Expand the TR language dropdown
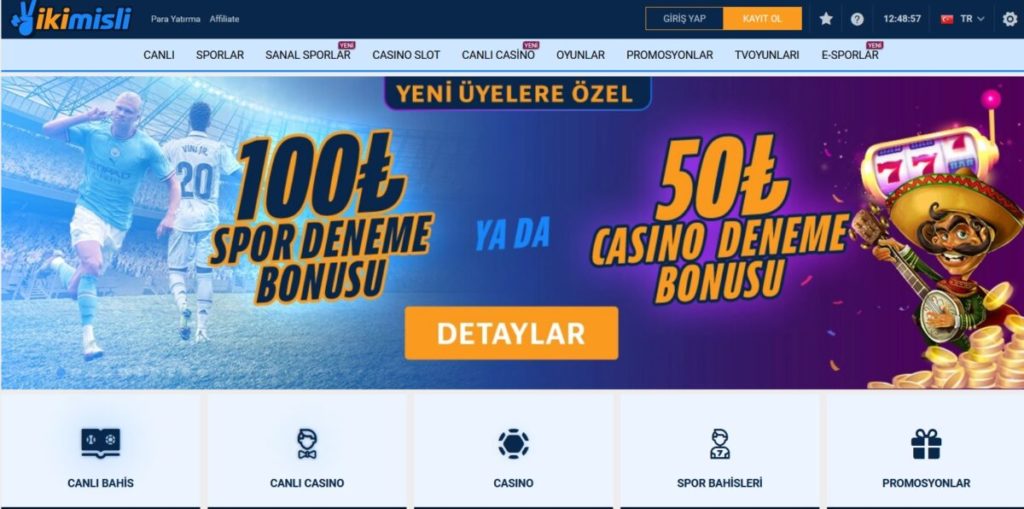Viewport: 1024px width, 509px height. (972, 19)
